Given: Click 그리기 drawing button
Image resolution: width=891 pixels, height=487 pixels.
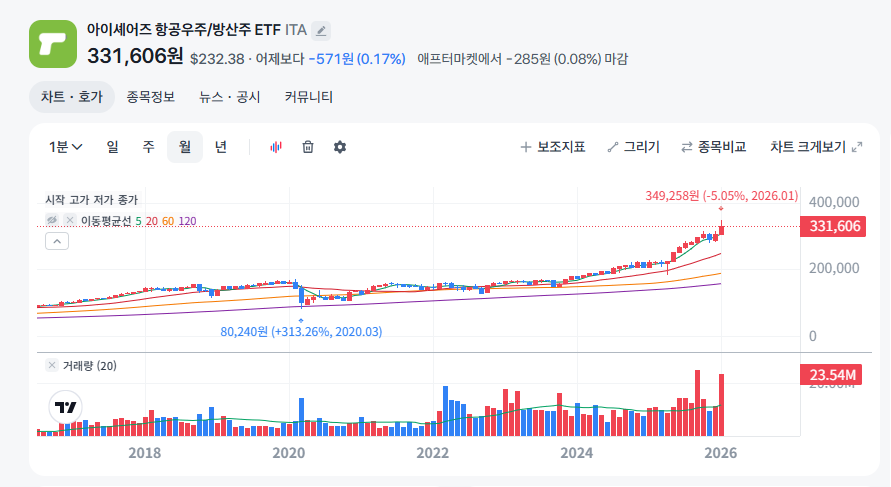Looking at the screenshot, I should point(633,147).
